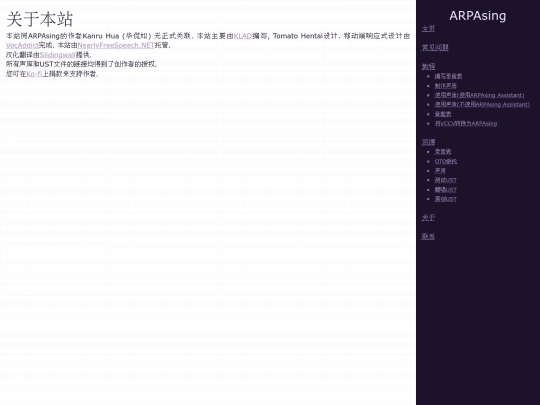The width and height of the screenshot is (540, 405).
Task: Click the ARPAsing site title
Action: click(x=478, y=15)
